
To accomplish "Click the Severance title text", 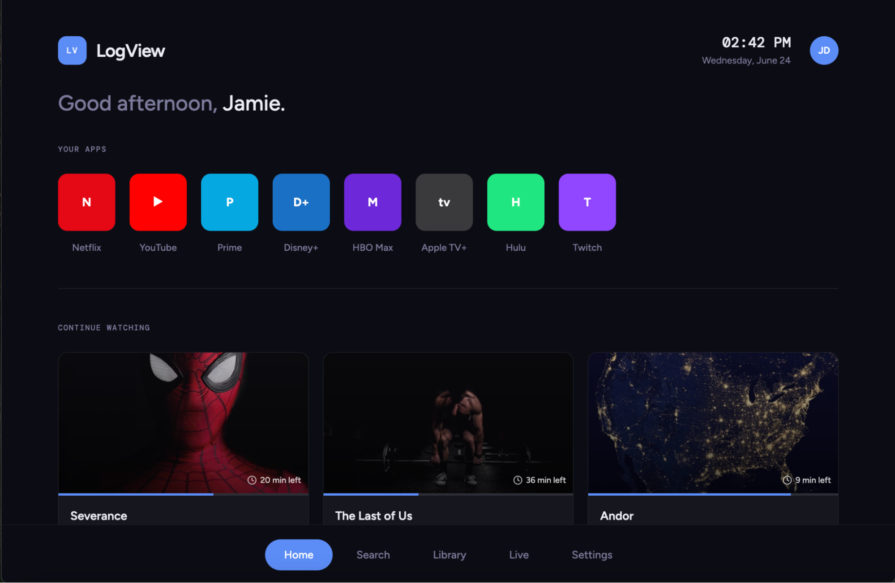I will tap(99, 516).
